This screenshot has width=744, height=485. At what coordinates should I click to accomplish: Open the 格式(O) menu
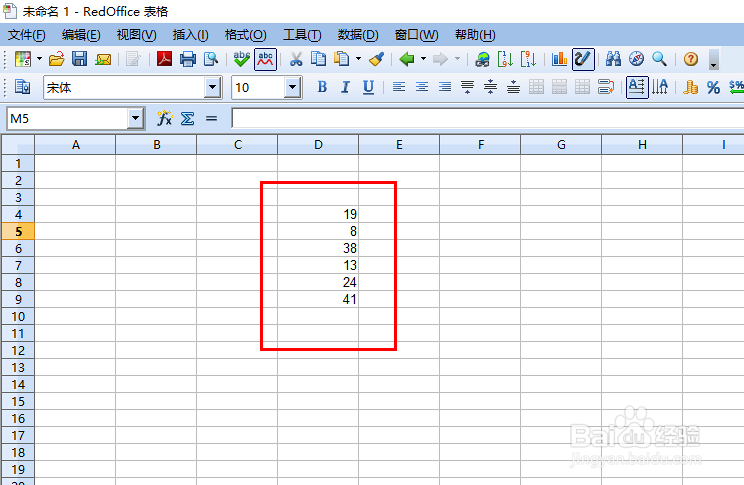click(245, 35)
